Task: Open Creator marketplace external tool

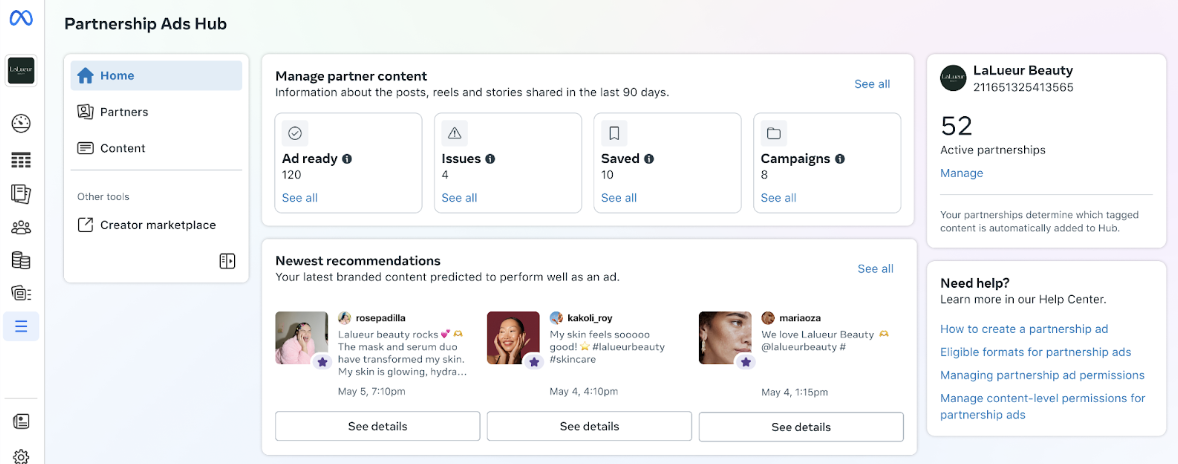Action: tap(157, 225)
